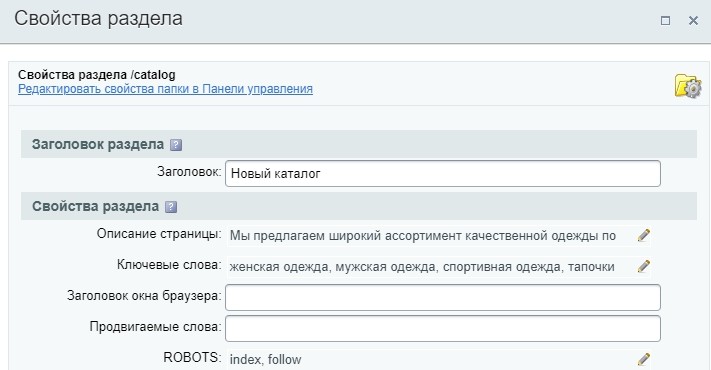This screenshot has height=370, width=711.
Task: Click the index, follow ROBOTS value
Action: (x=265, y=360)
